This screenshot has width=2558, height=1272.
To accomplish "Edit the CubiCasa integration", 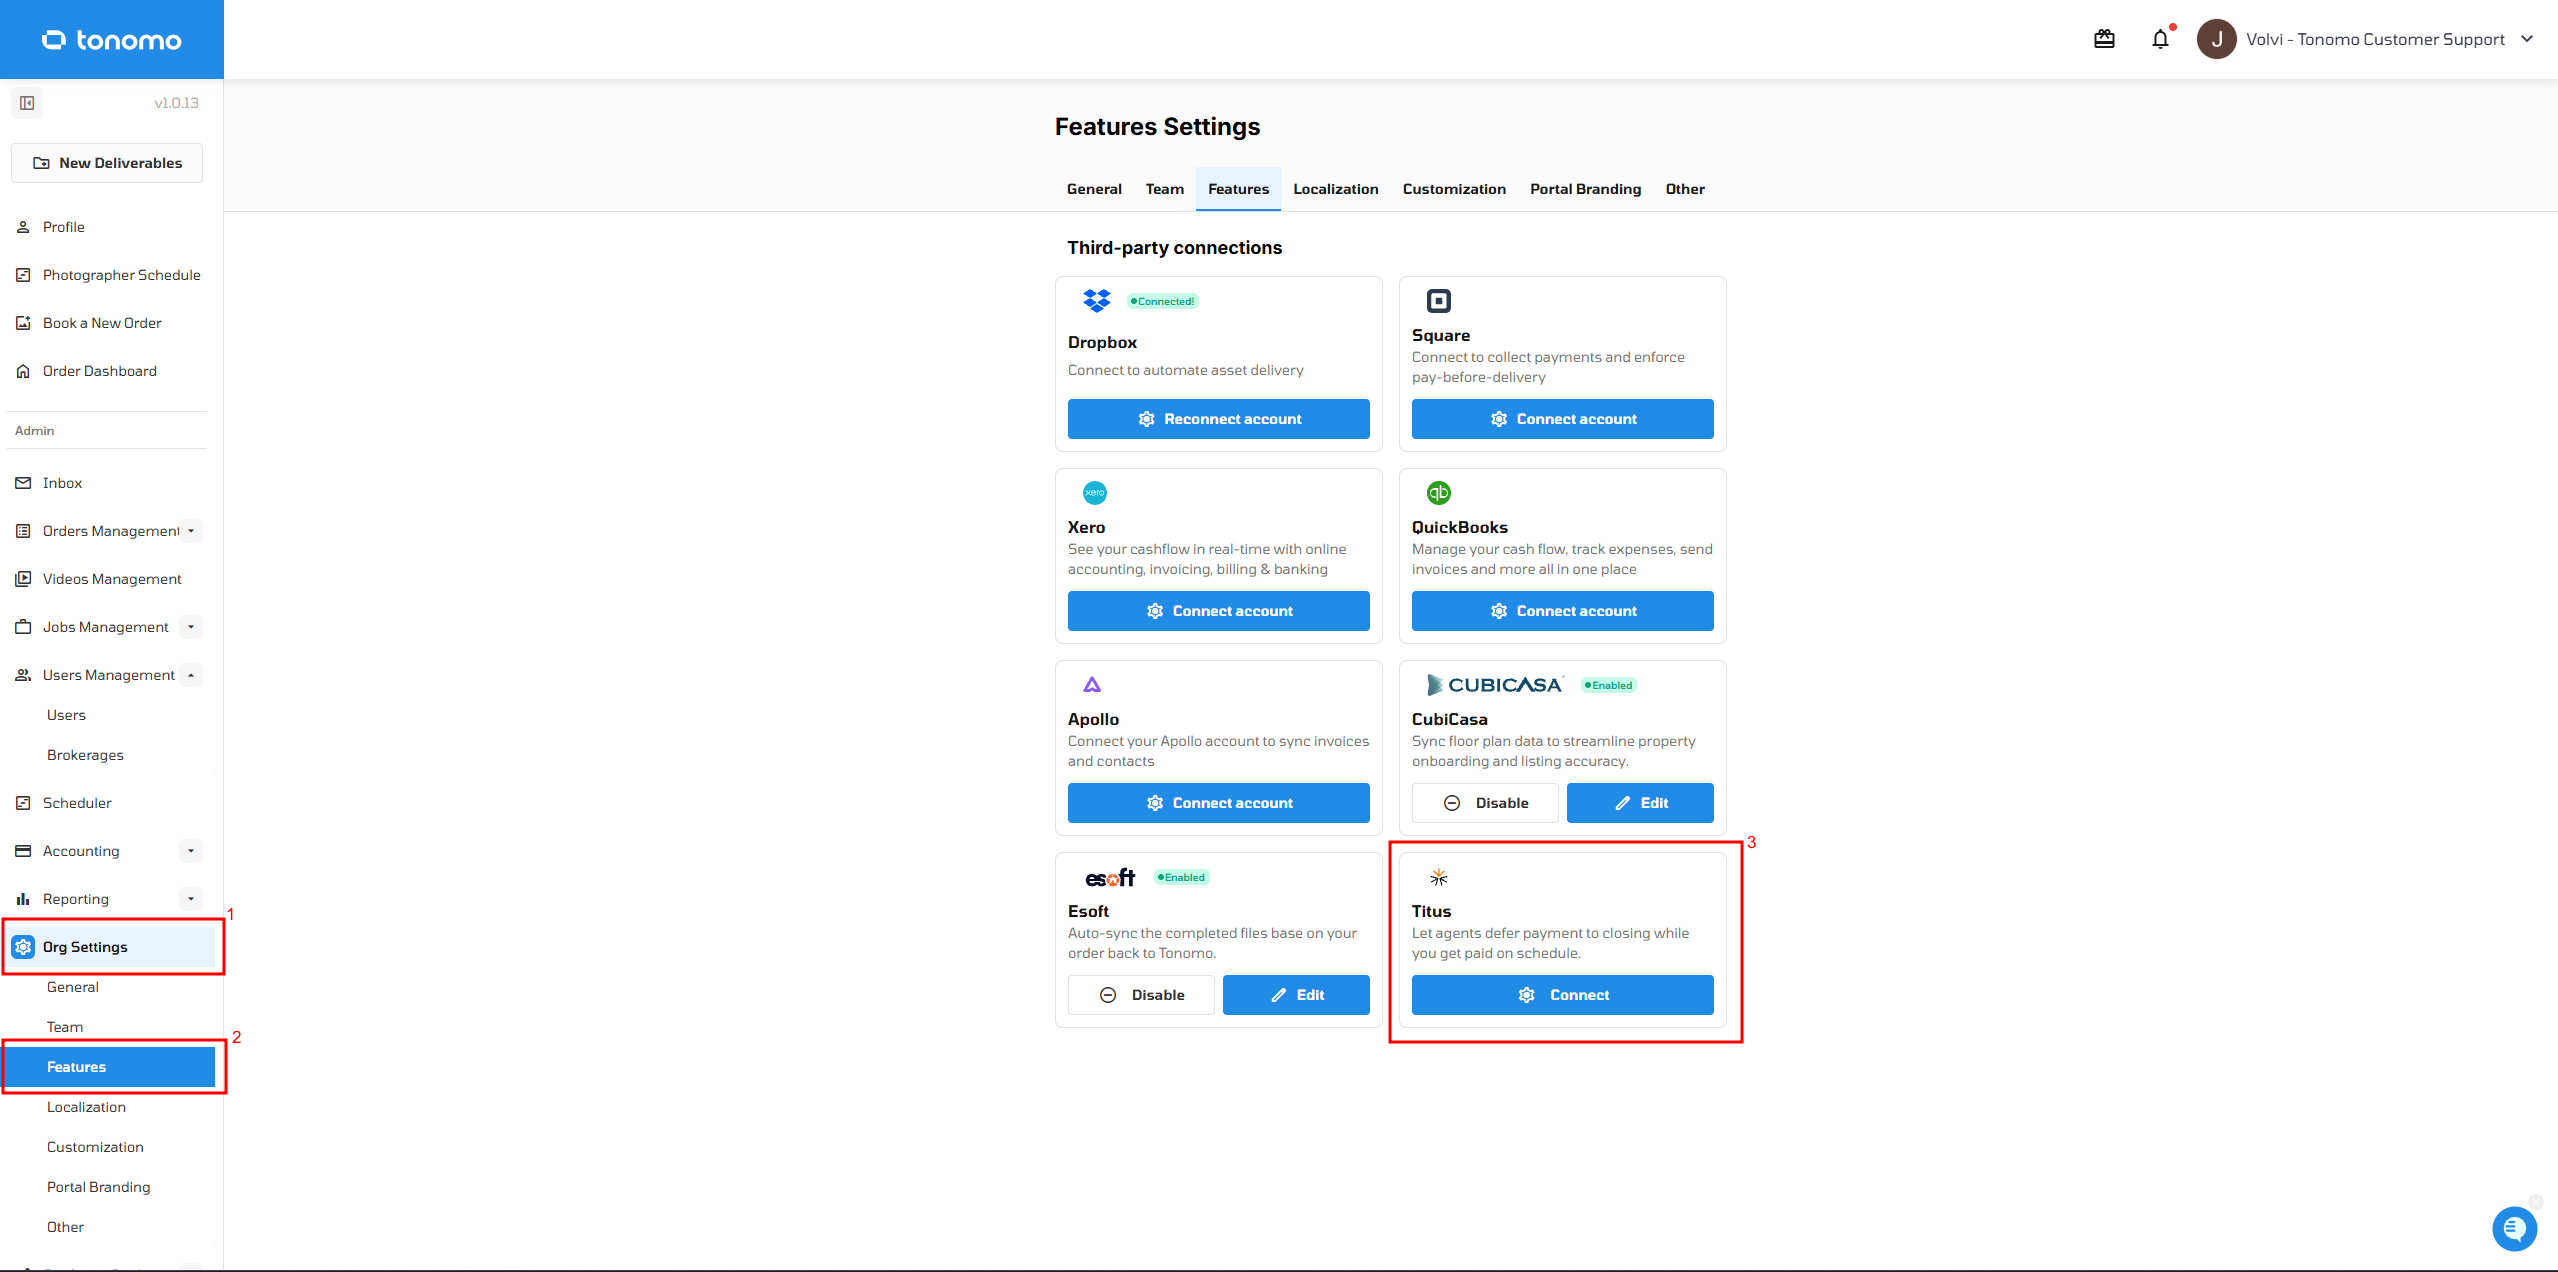I will [1640, 803].
